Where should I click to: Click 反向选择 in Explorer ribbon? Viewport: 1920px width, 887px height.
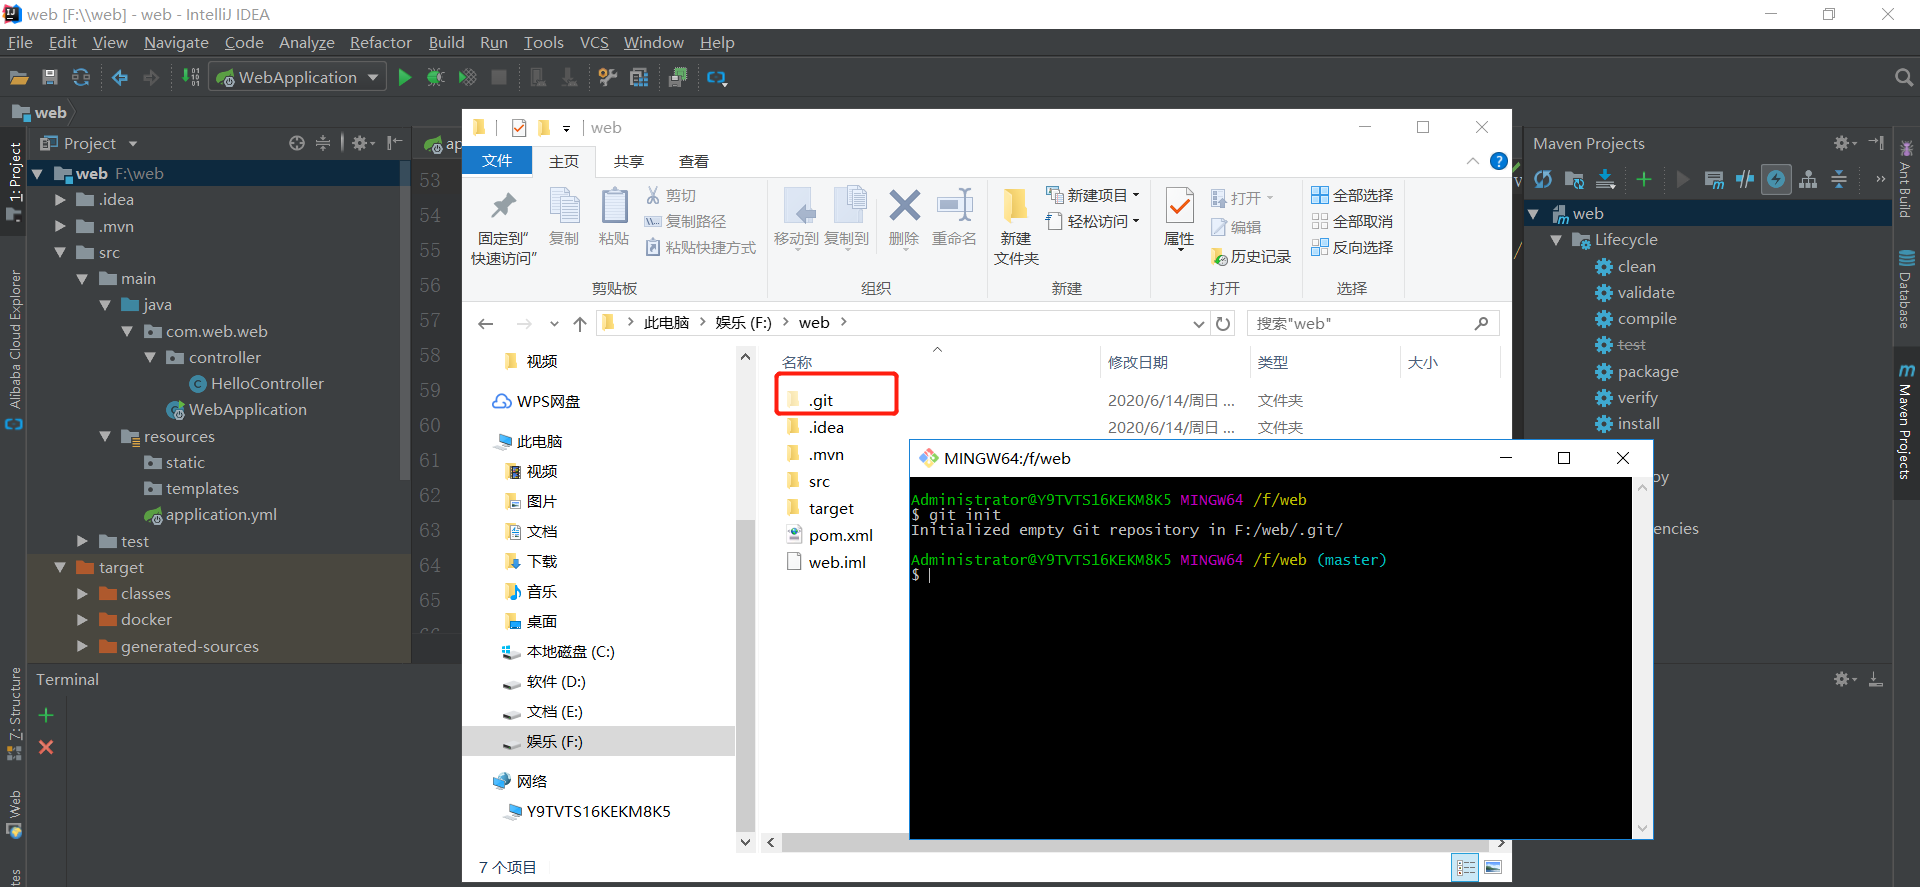[x=1352, y=247]
